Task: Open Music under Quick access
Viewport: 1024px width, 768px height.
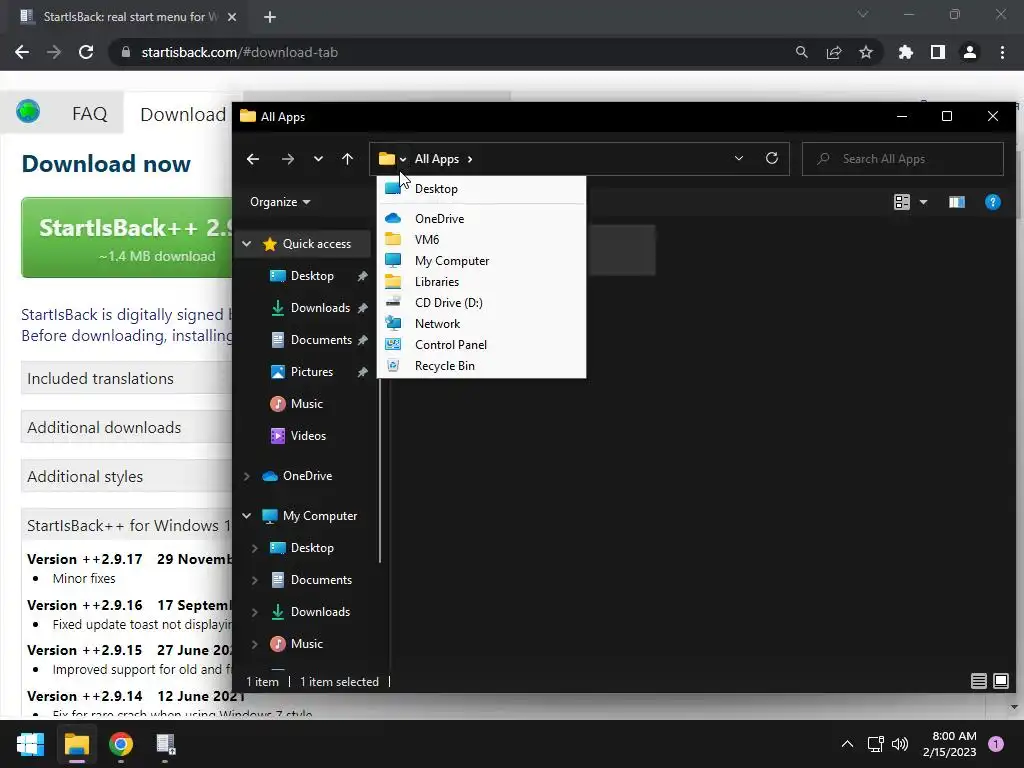Action: [306, 404]
